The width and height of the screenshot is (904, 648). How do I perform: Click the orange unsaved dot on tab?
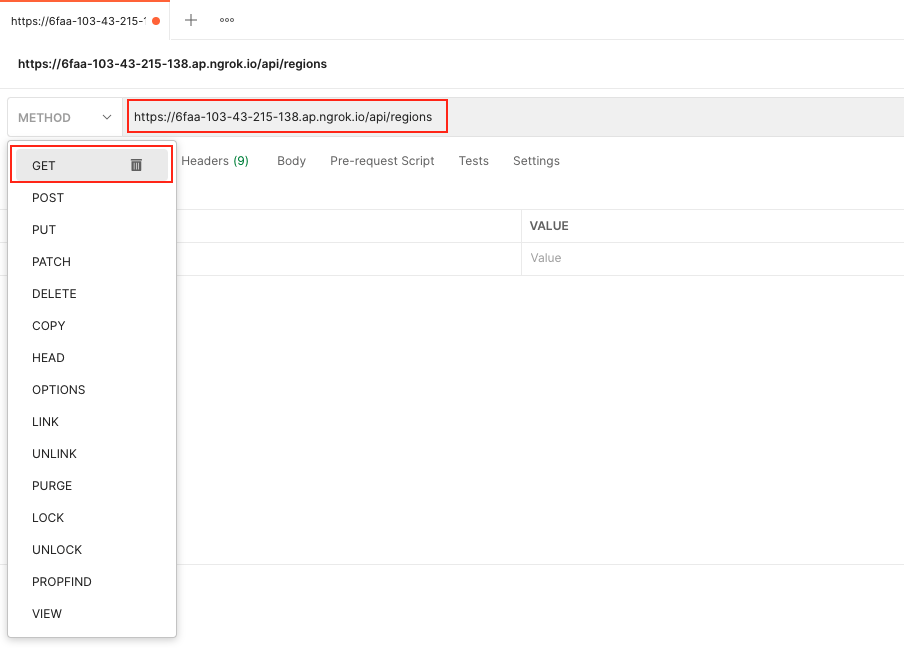[156, 21]
